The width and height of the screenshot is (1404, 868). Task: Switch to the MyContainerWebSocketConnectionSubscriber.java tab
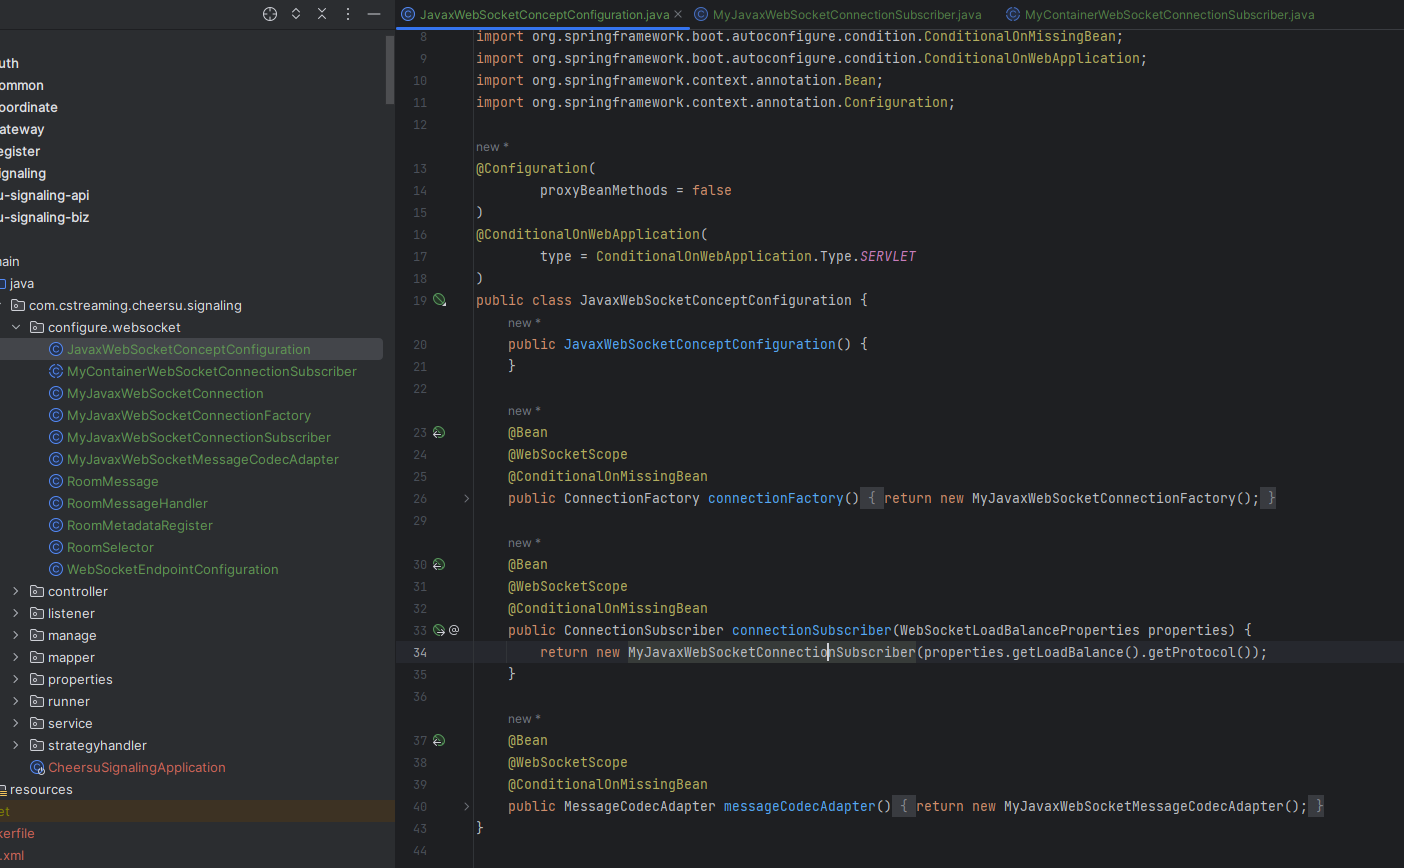coord(1159,15)
